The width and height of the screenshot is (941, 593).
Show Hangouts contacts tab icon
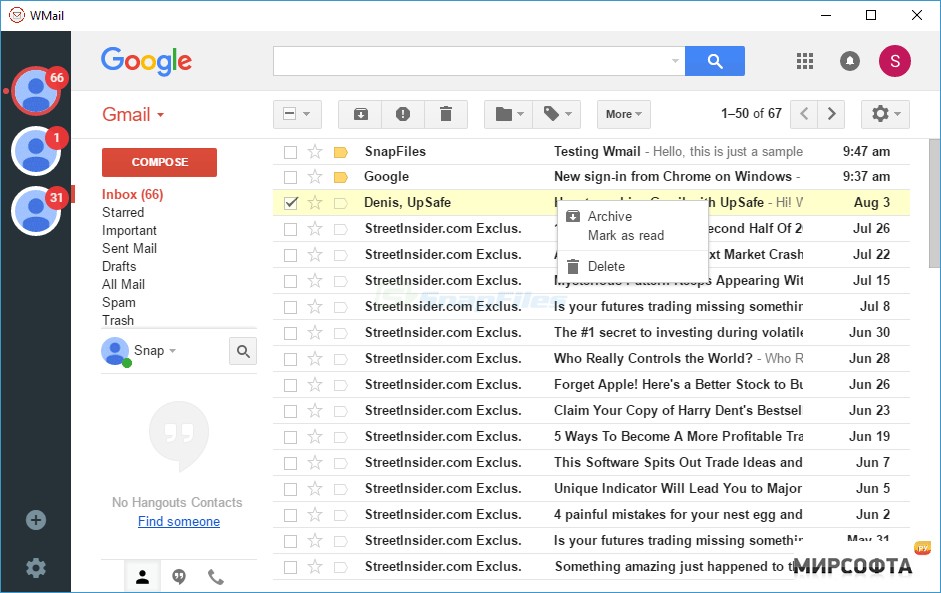(x=142, y=577)
